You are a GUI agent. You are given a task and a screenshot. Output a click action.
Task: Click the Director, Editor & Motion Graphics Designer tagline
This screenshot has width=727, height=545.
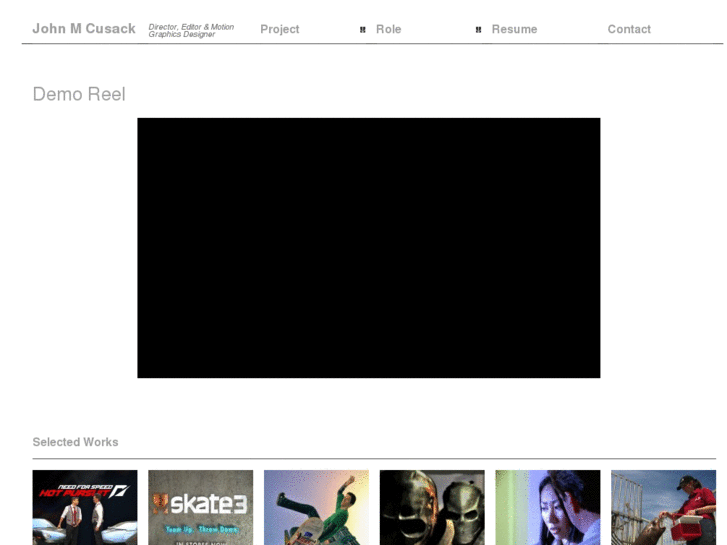191,31
